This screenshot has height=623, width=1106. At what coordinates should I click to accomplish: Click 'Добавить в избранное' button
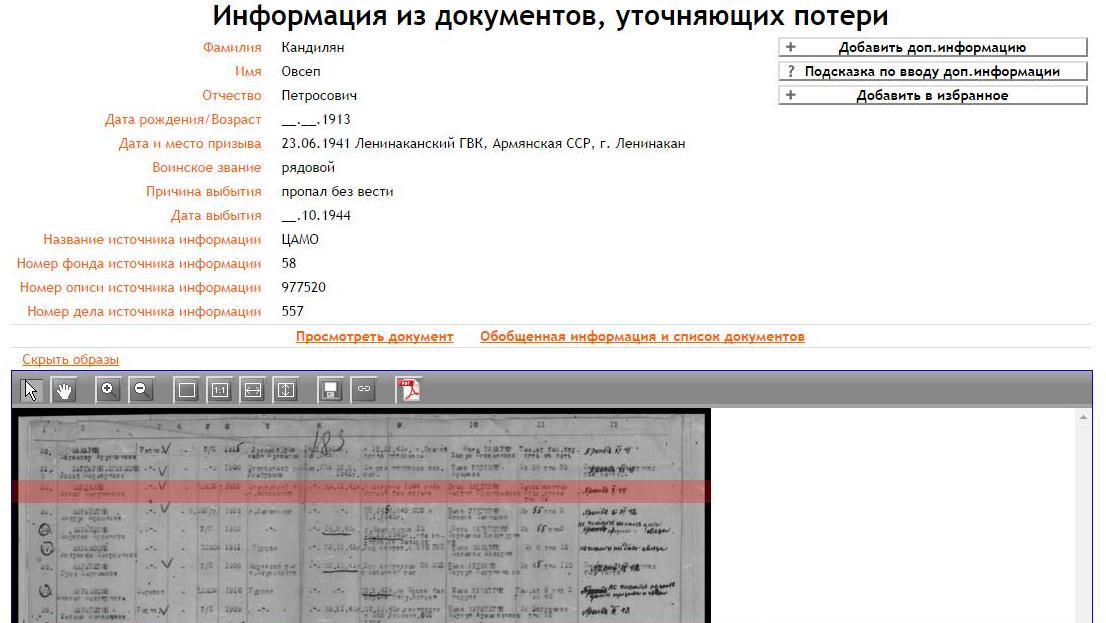coord(932,95)
